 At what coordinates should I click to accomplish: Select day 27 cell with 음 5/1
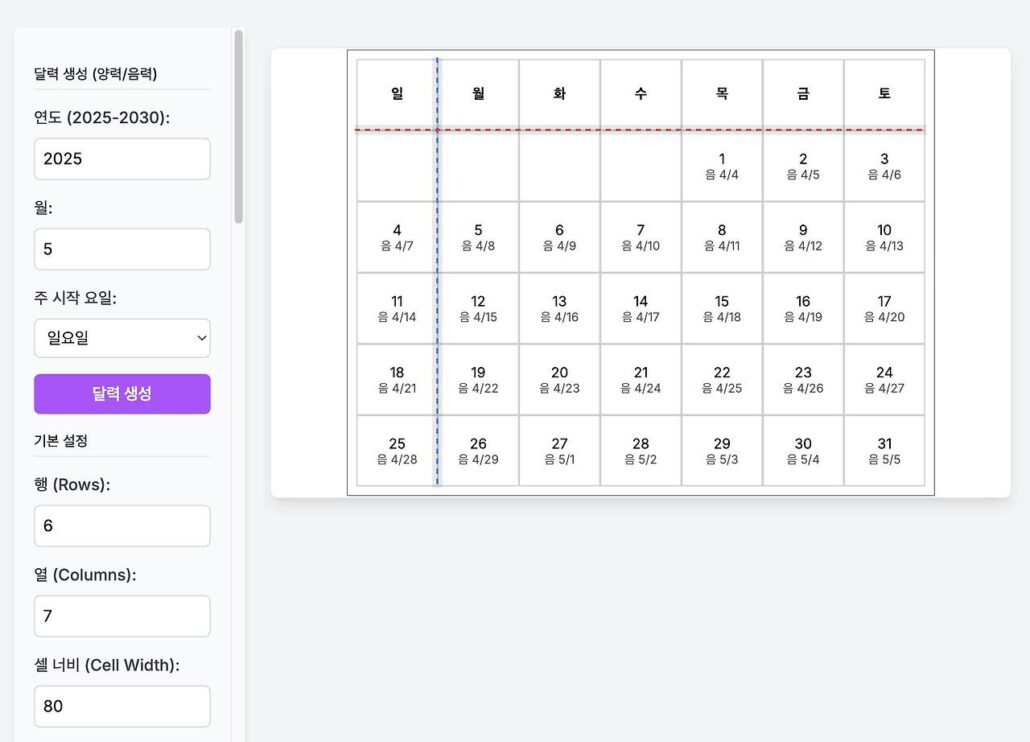coord(559,451)
